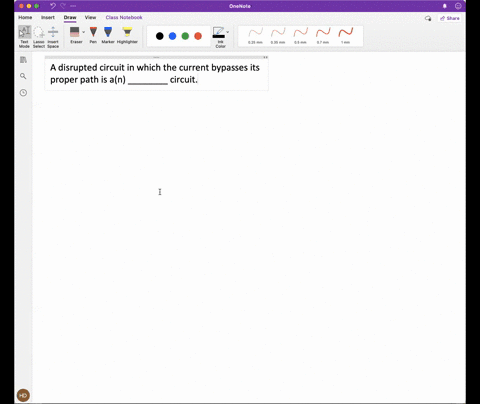
Task: Select the blue Marker tool
Action: coord(108,35)
